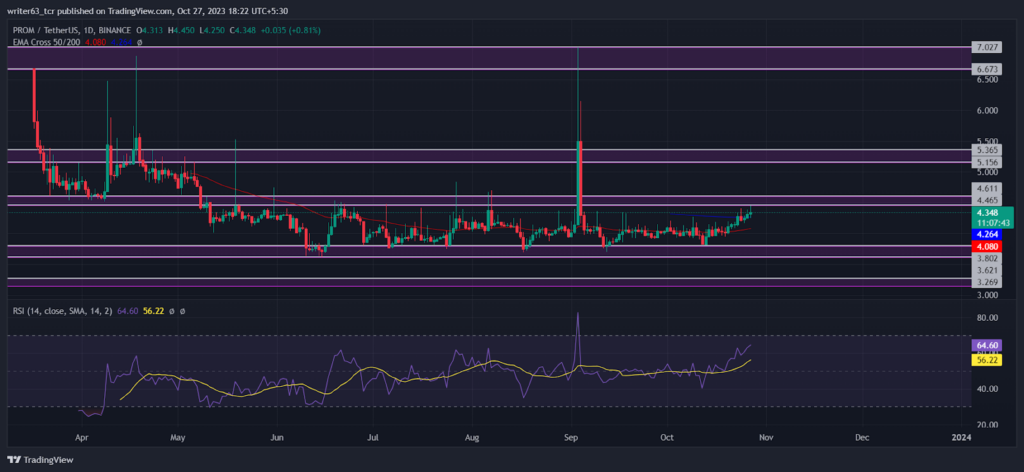Click the 5.156 price level label
This screenshot has width=1024, height=472.
coord(985,162)
